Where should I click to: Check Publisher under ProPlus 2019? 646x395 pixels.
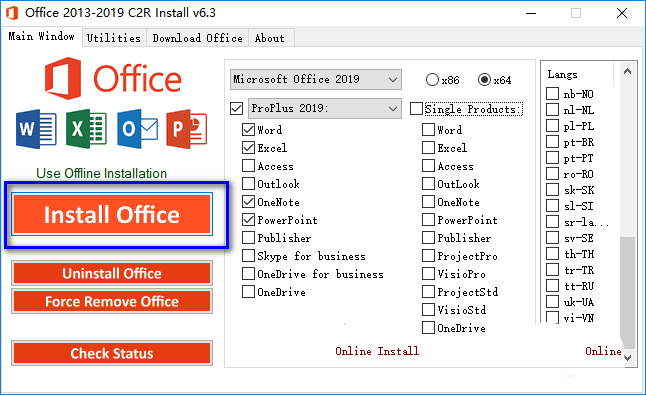[x=248, y=238]
